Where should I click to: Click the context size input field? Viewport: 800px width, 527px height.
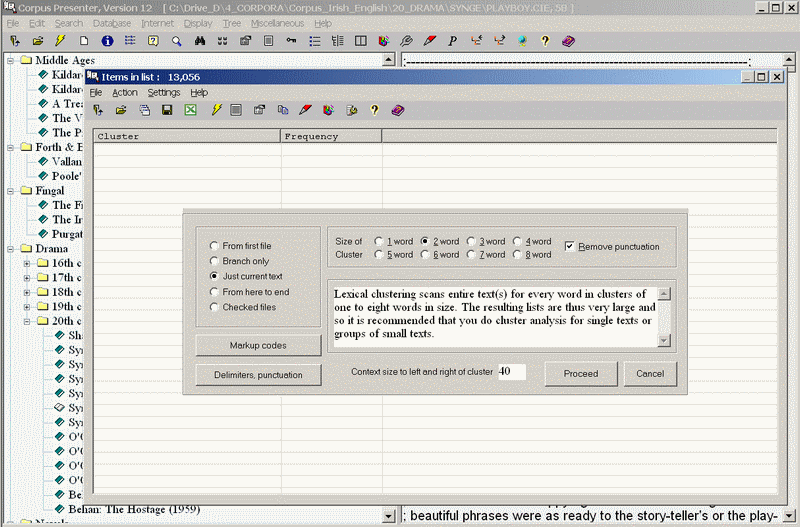click(511, 372)
